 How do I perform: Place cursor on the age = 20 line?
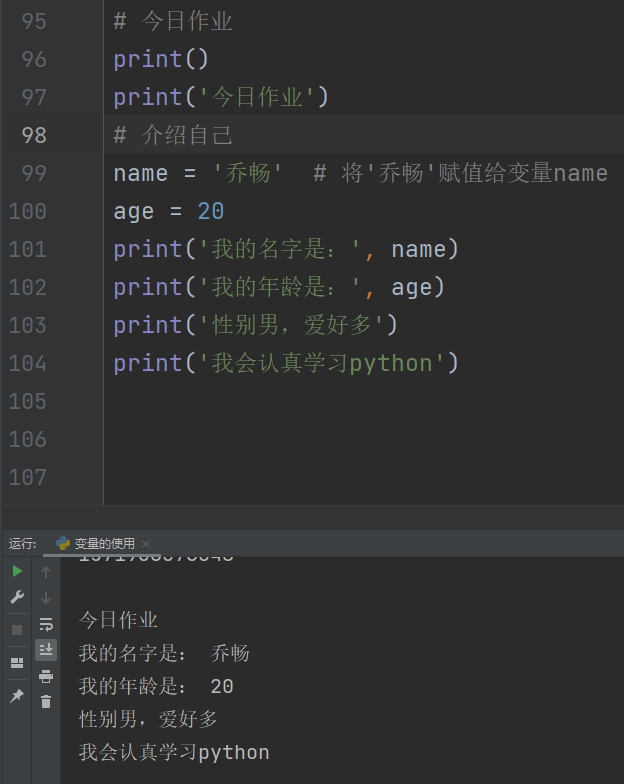[x=168, y=211]
